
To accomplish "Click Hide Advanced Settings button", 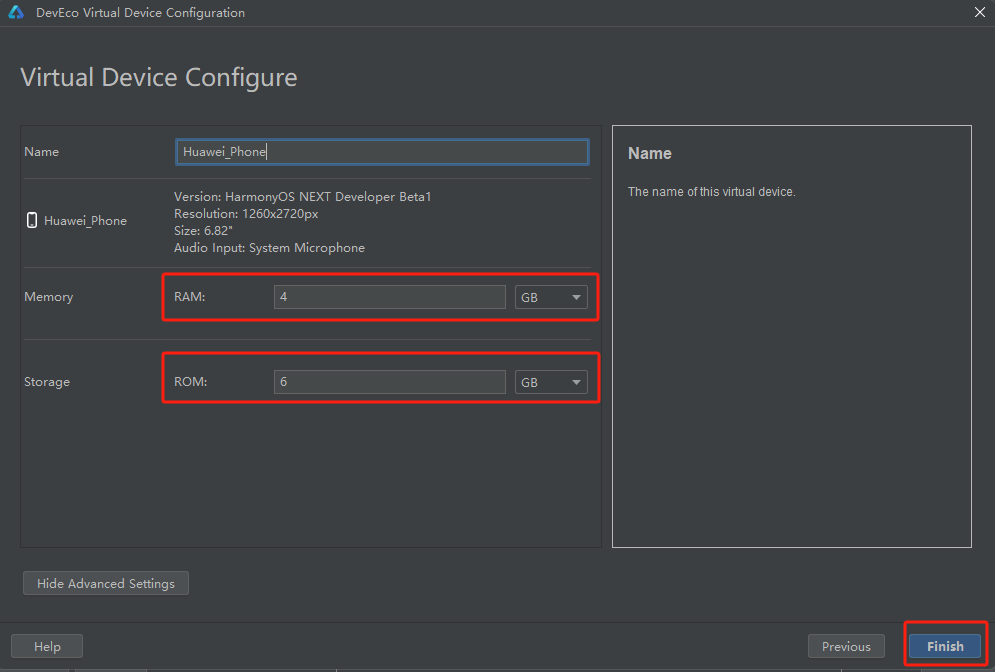I will click(x=106, y=583).
